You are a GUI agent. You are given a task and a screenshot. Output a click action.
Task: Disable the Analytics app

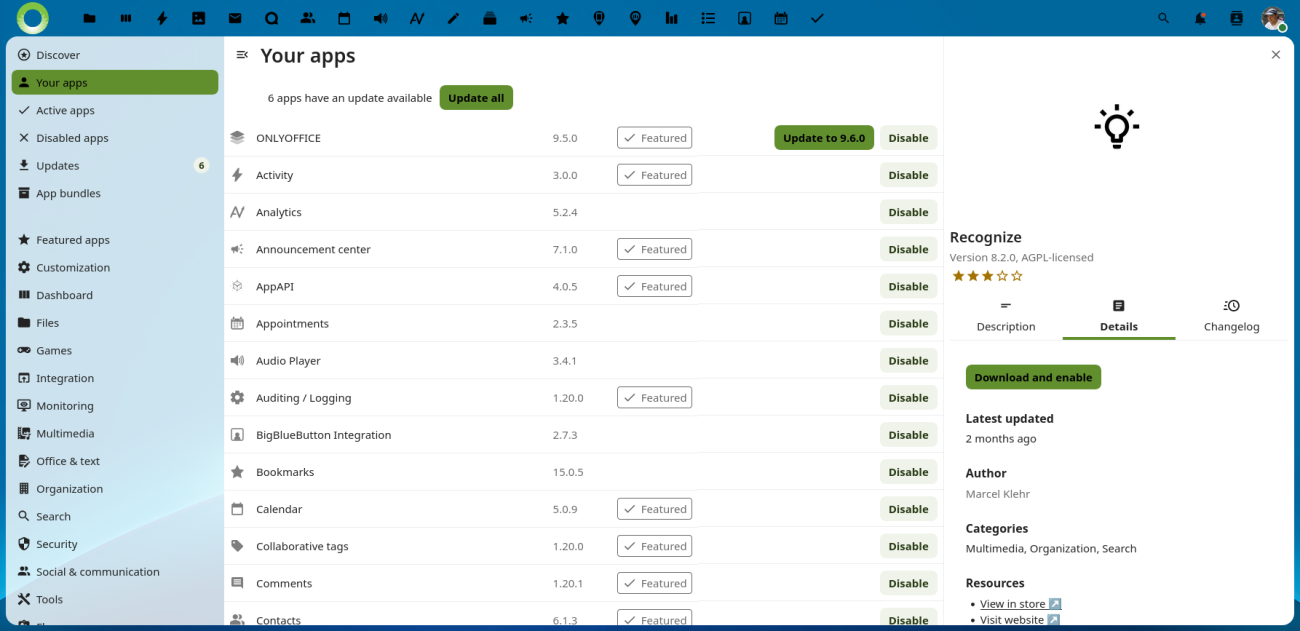click(908, 212)
